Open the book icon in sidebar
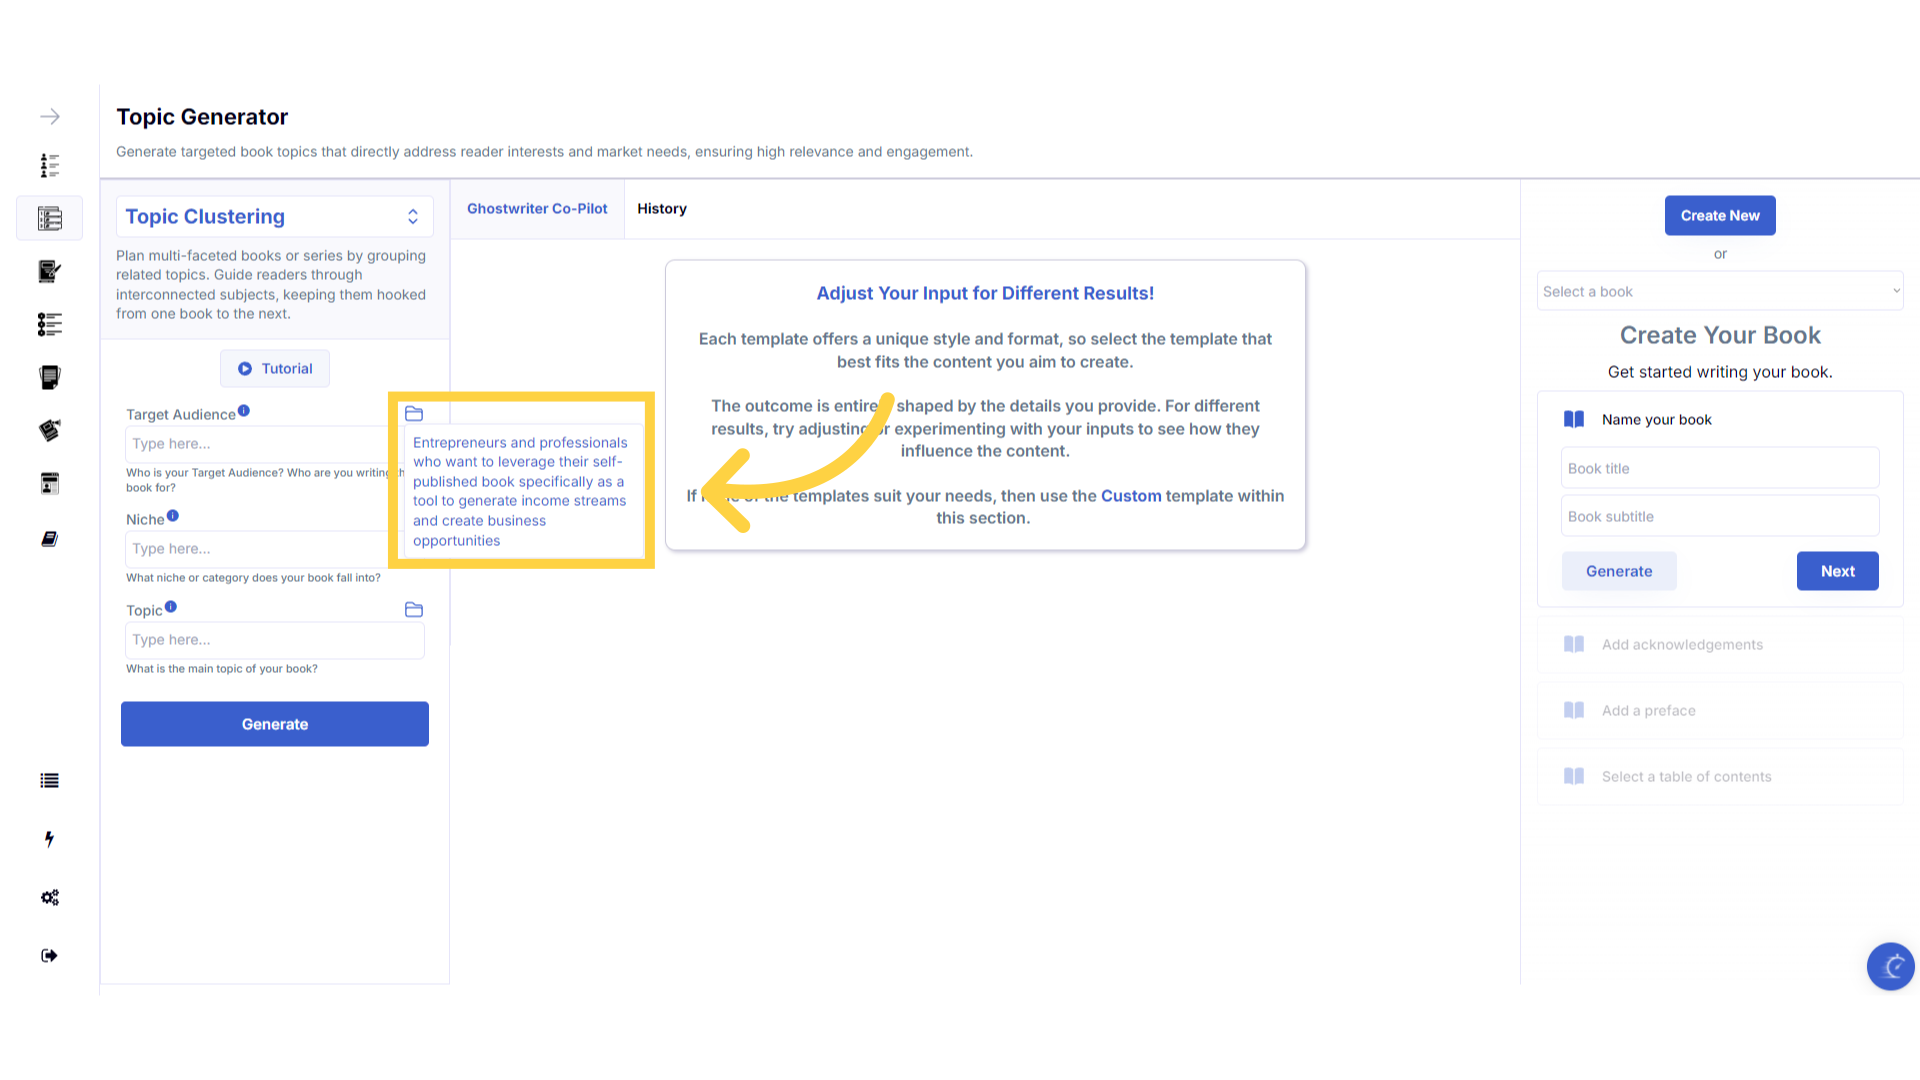 [x=50, y=539]
